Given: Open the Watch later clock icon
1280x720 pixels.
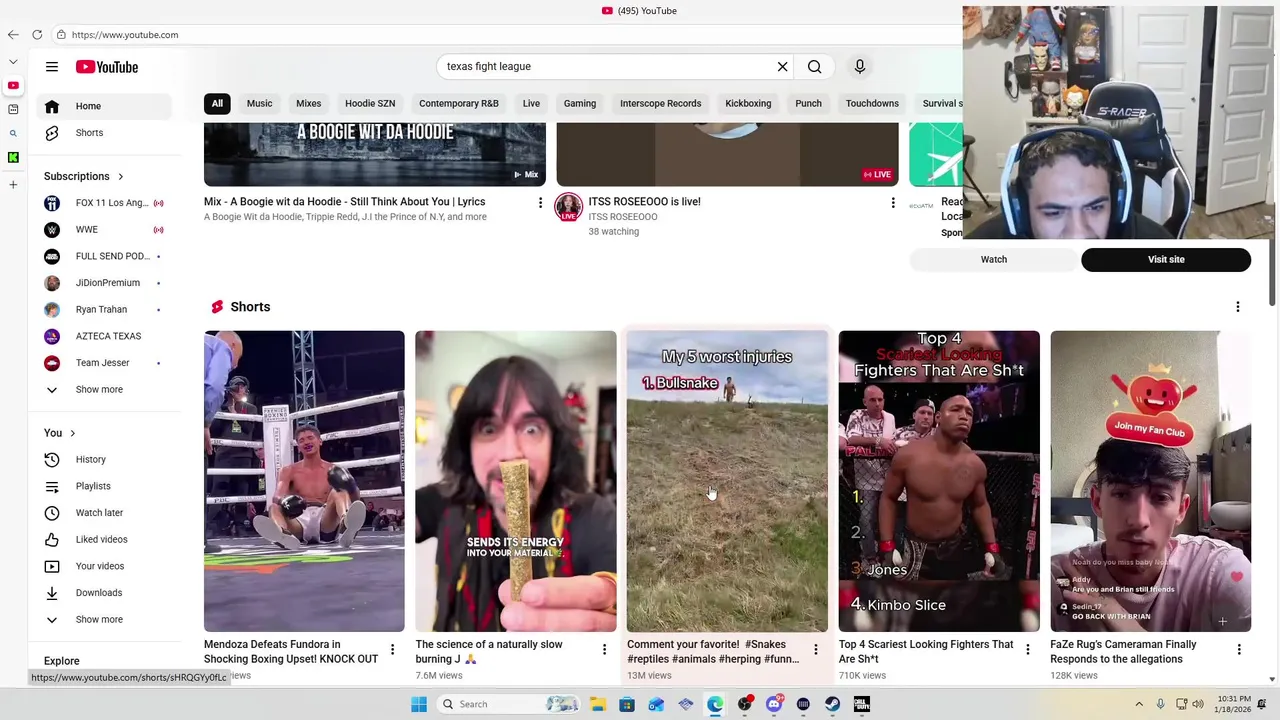Looking at the screenshot, I should point(52,513).
